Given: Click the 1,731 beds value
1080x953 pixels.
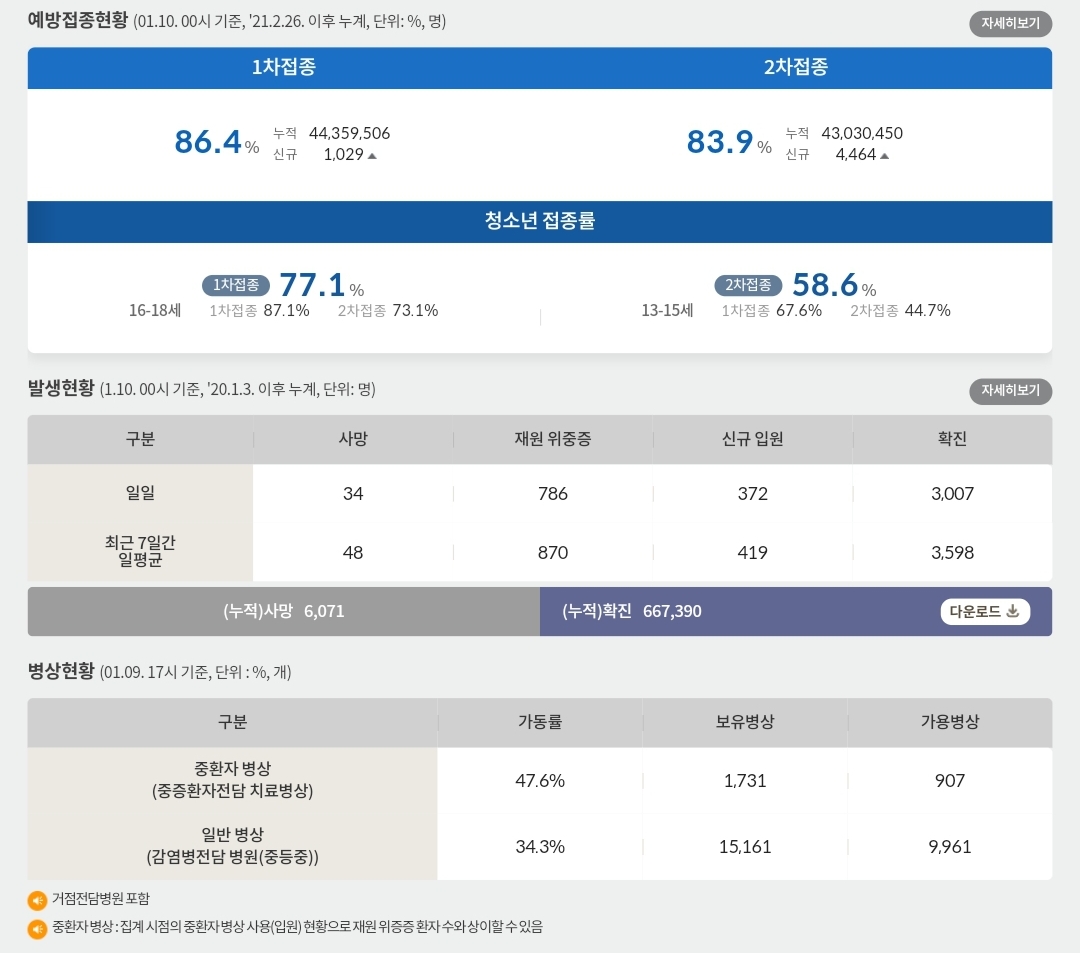Looking at the screenshot, I should point(745,781).
